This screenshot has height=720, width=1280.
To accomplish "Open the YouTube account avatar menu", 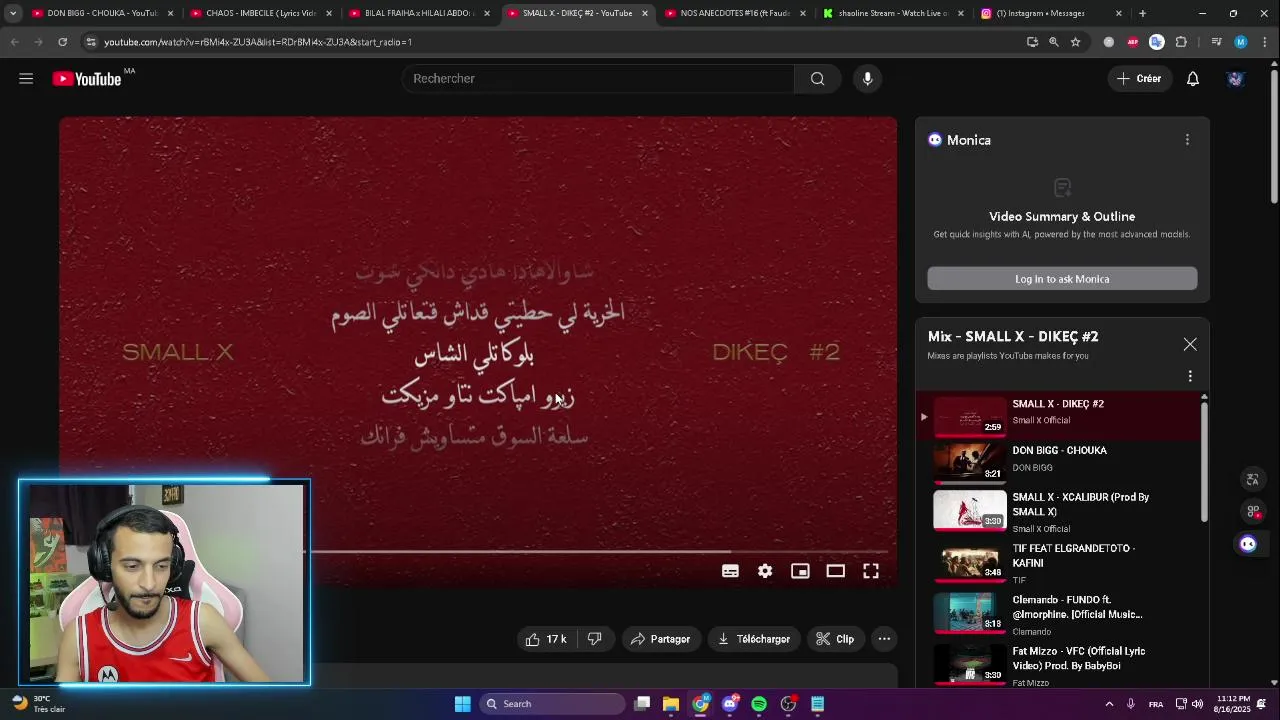I will pos(1235,79).
